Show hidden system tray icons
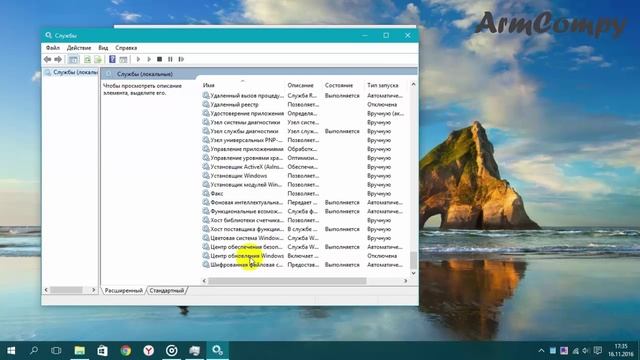640x360 pixels. coord(541,351)
